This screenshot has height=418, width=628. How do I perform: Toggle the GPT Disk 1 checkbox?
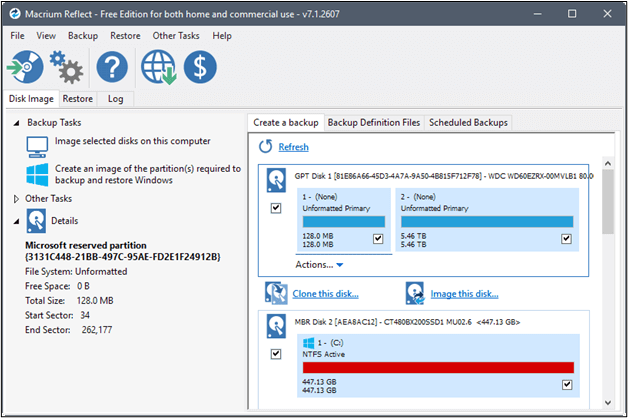[276, 208]
